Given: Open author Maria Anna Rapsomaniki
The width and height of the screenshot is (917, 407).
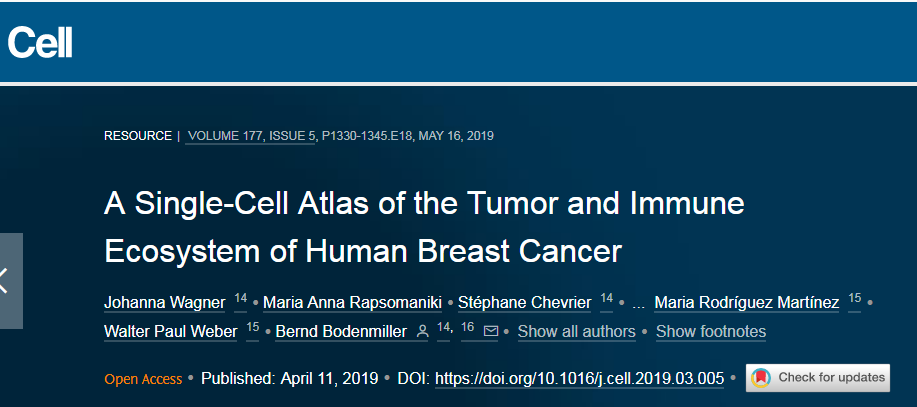Looking at the screenshot, I should (x=354, y=303).
